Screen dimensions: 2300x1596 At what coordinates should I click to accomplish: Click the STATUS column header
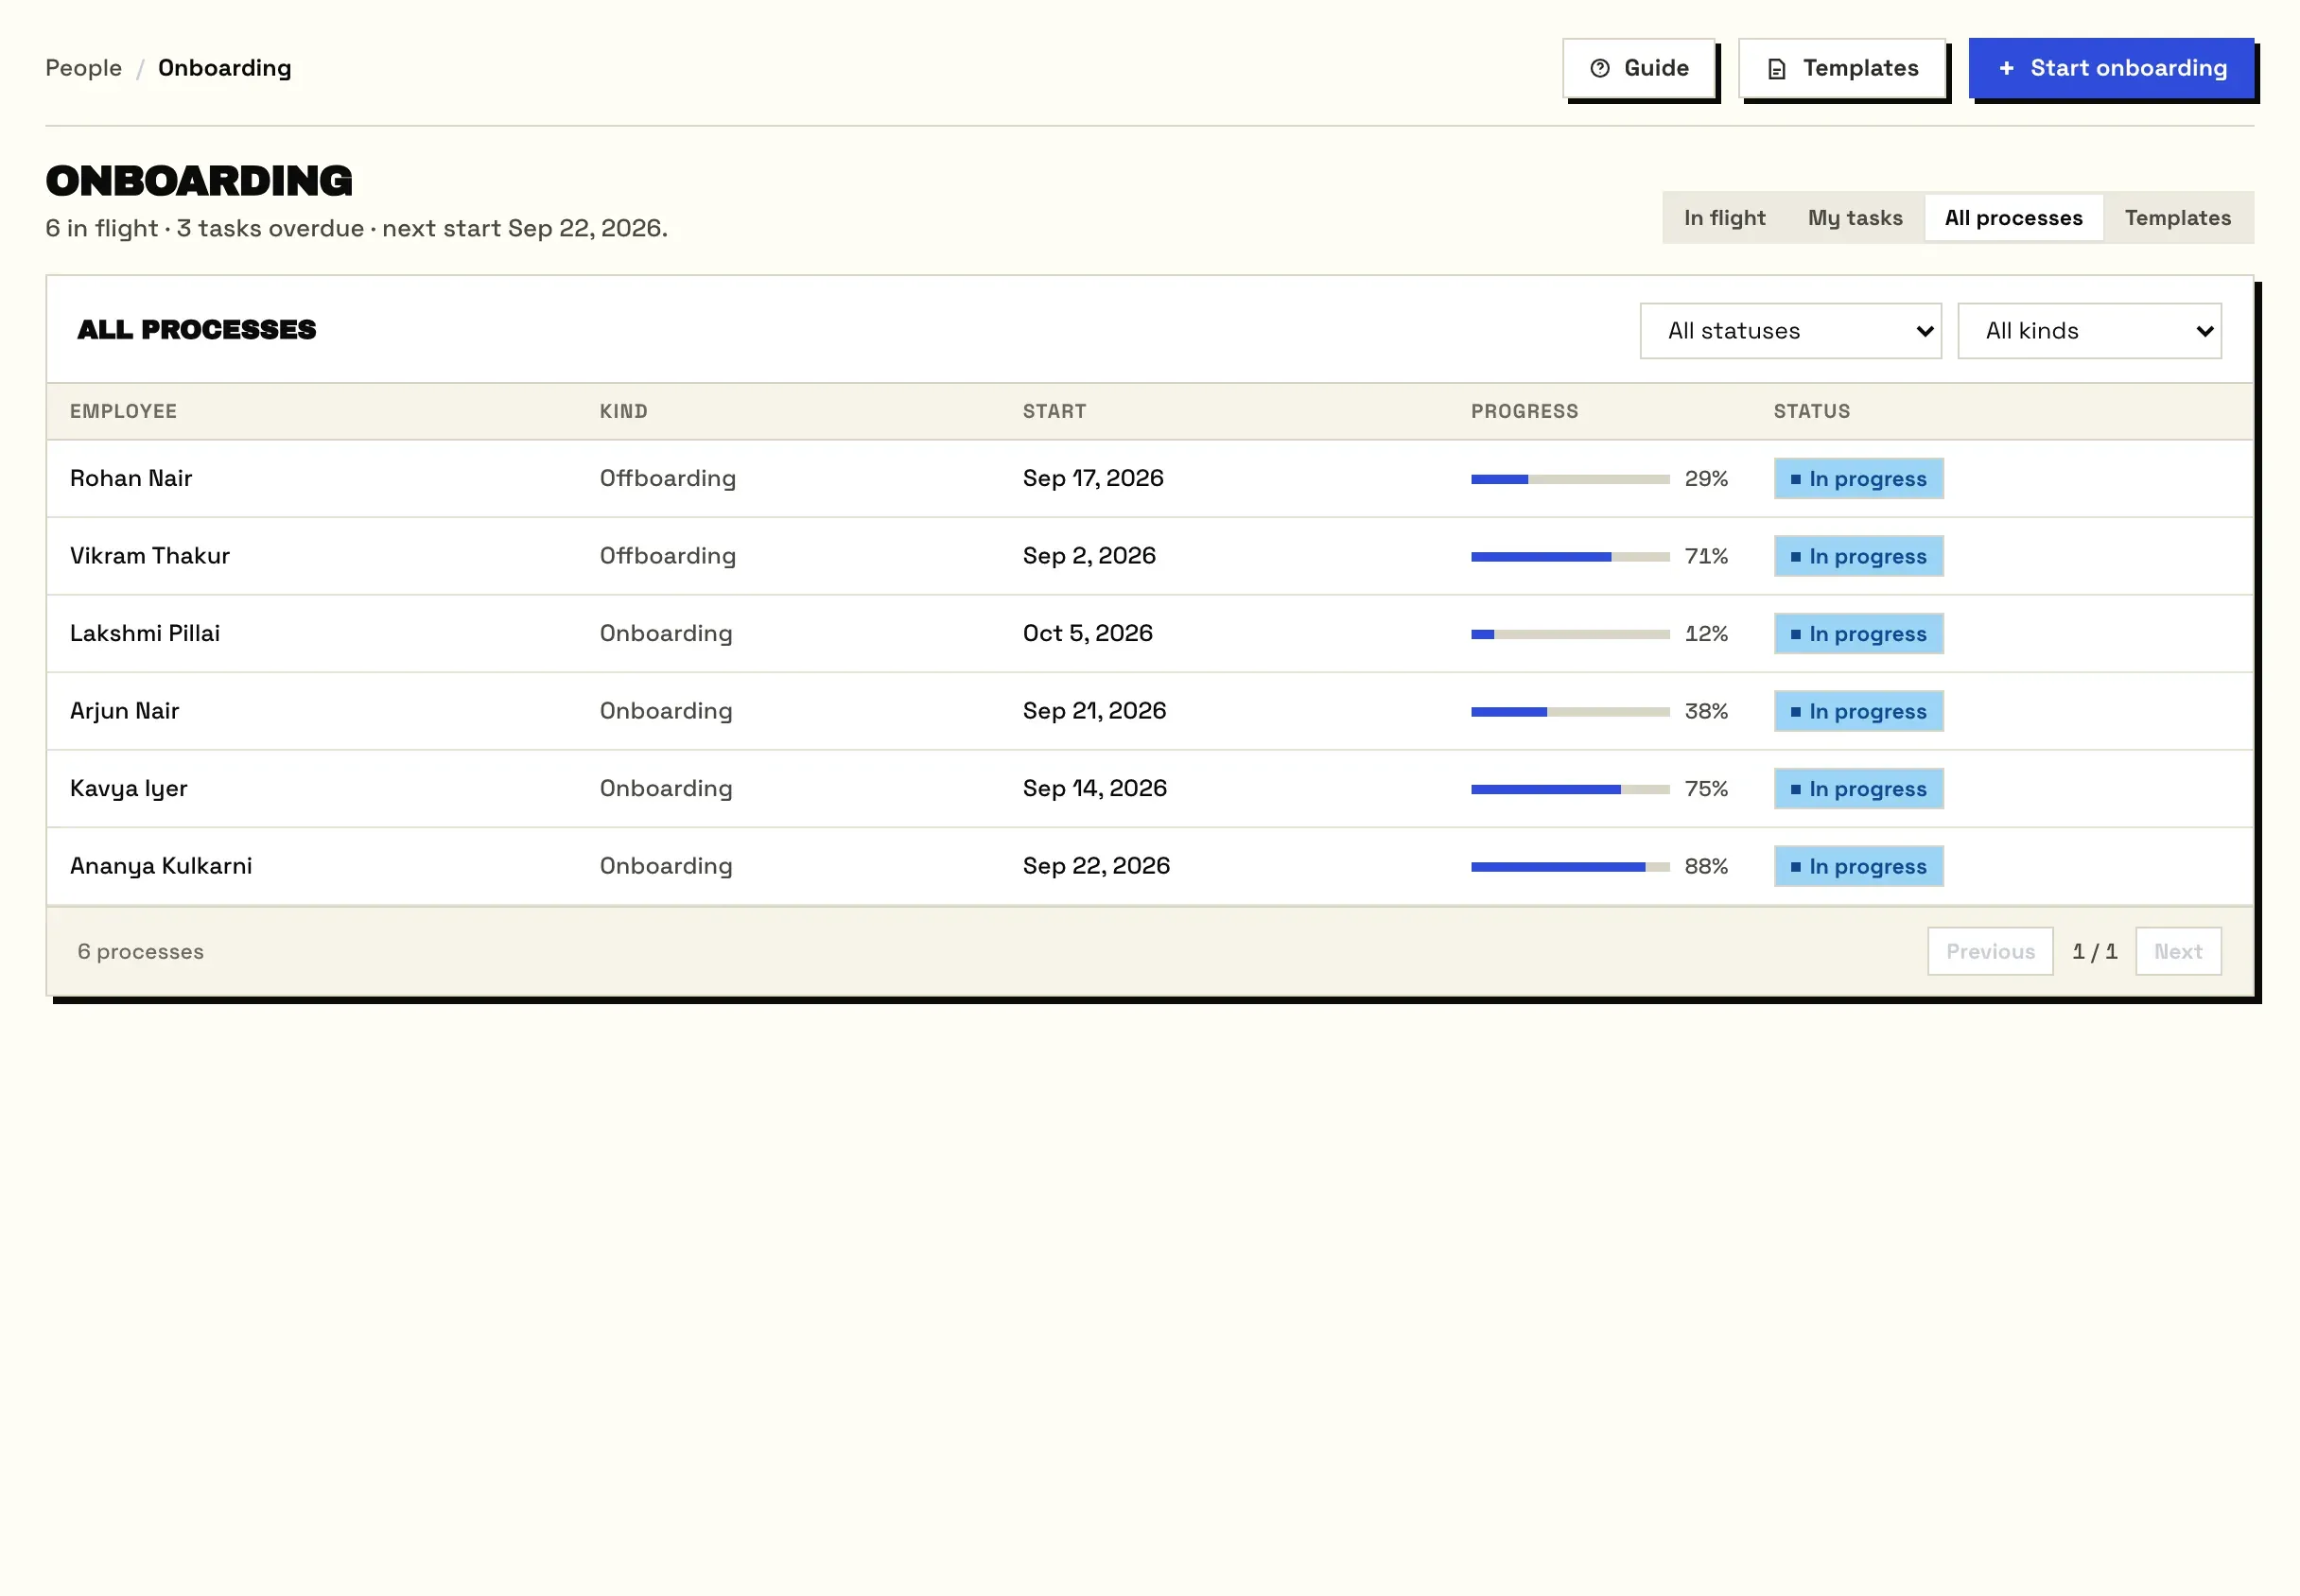(1812, 411)
